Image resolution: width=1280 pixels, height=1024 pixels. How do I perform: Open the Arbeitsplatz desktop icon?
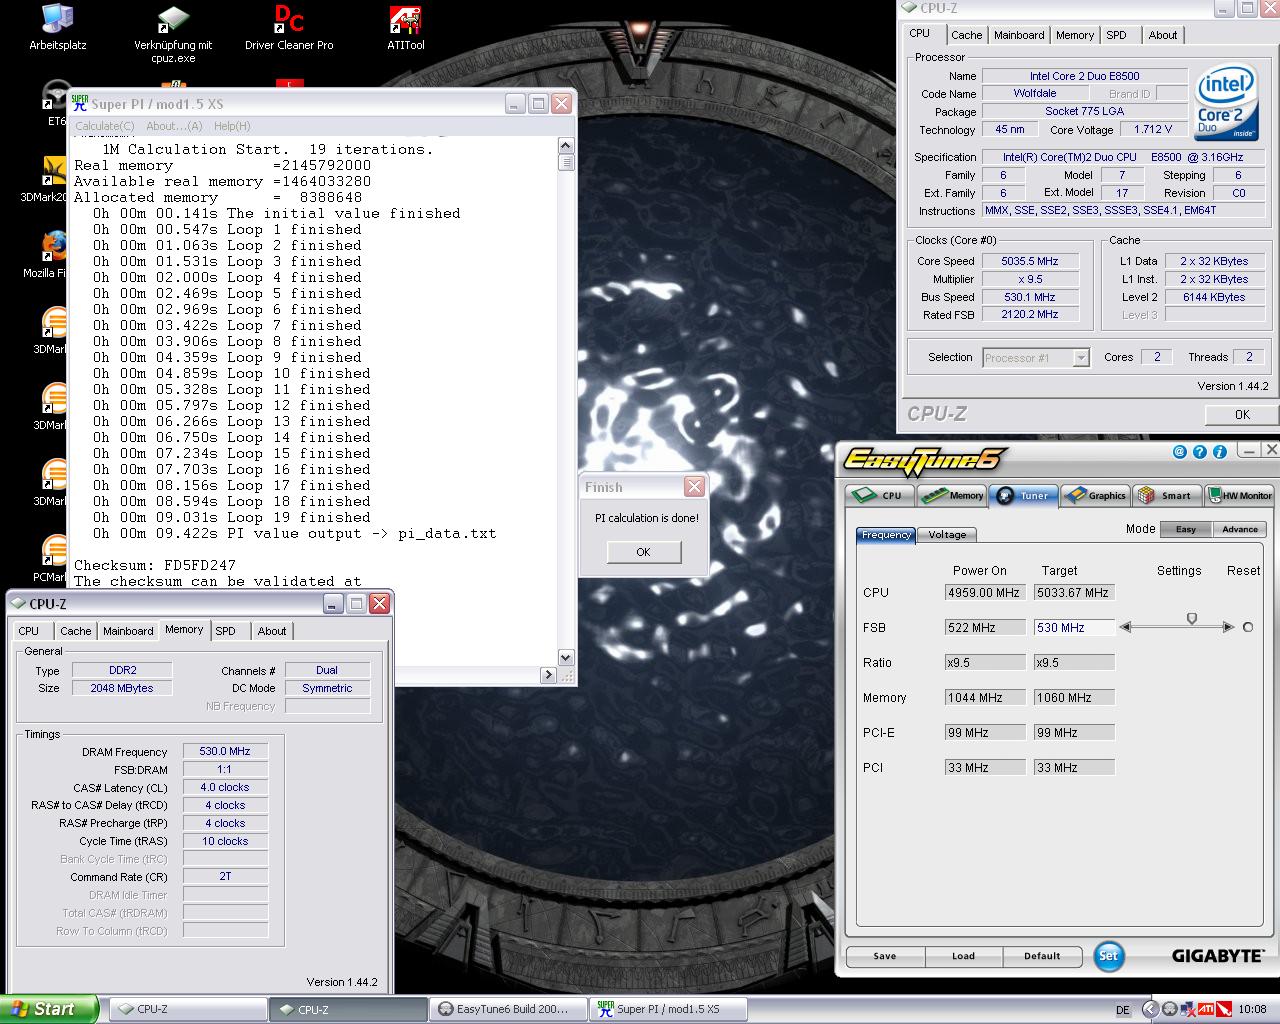58,27
